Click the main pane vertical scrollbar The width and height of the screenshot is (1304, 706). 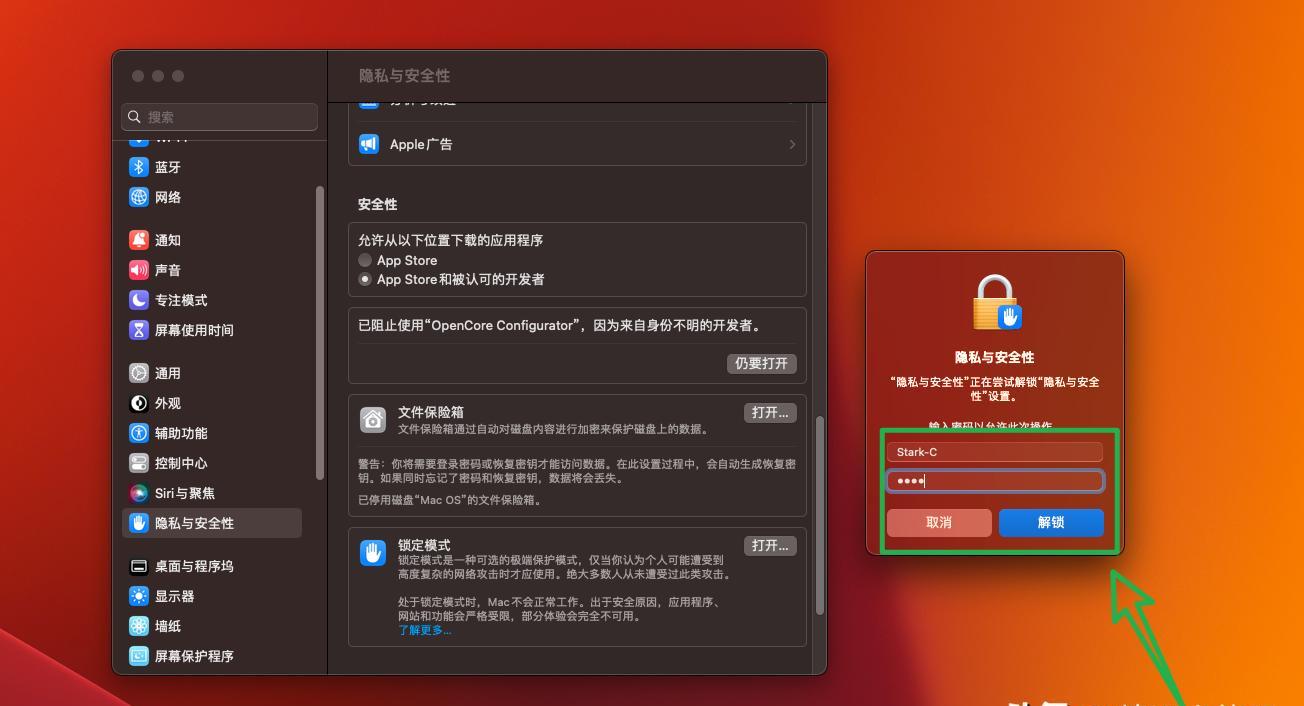point(820,515)
